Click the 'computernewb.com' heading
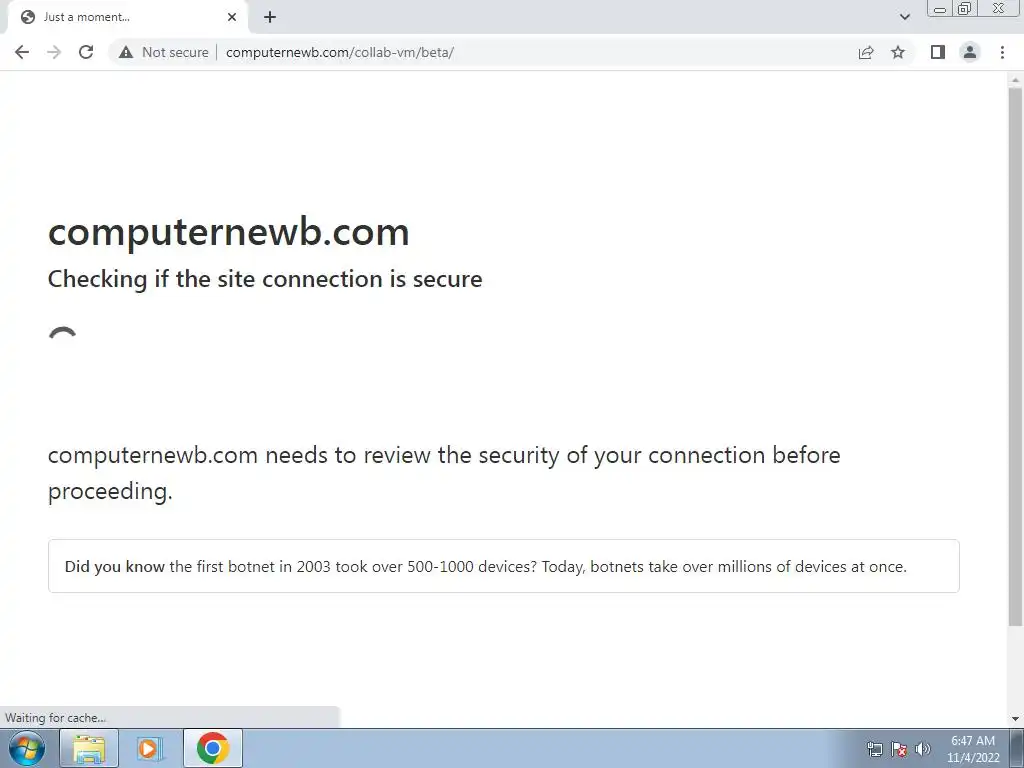 229,231
